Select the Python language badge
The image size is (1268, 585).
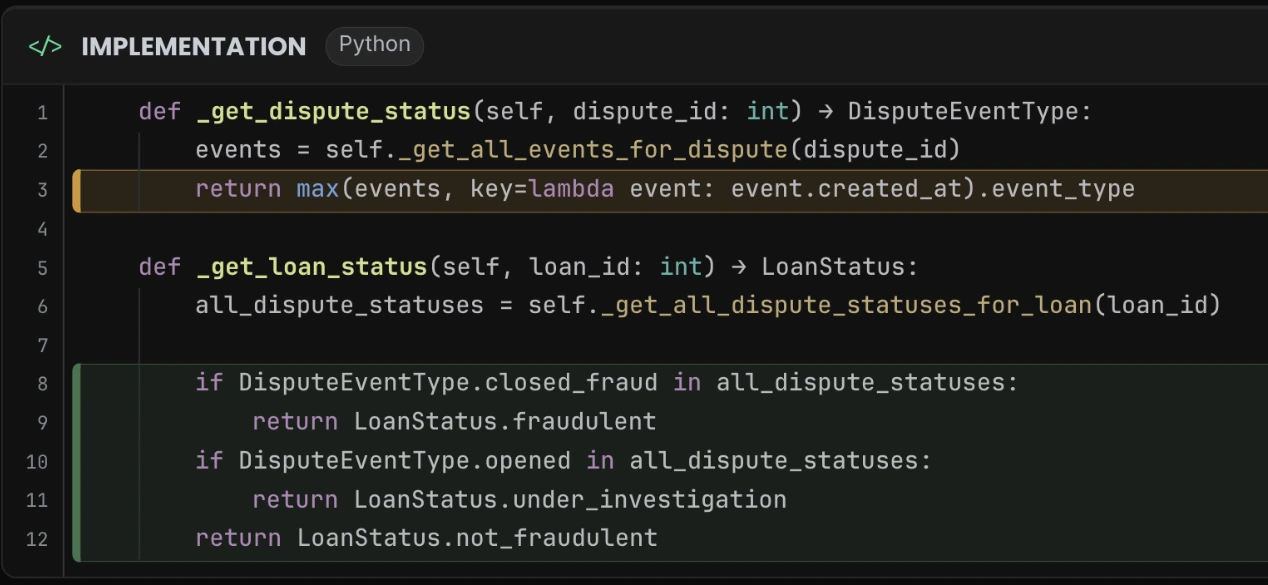point(374,45)
